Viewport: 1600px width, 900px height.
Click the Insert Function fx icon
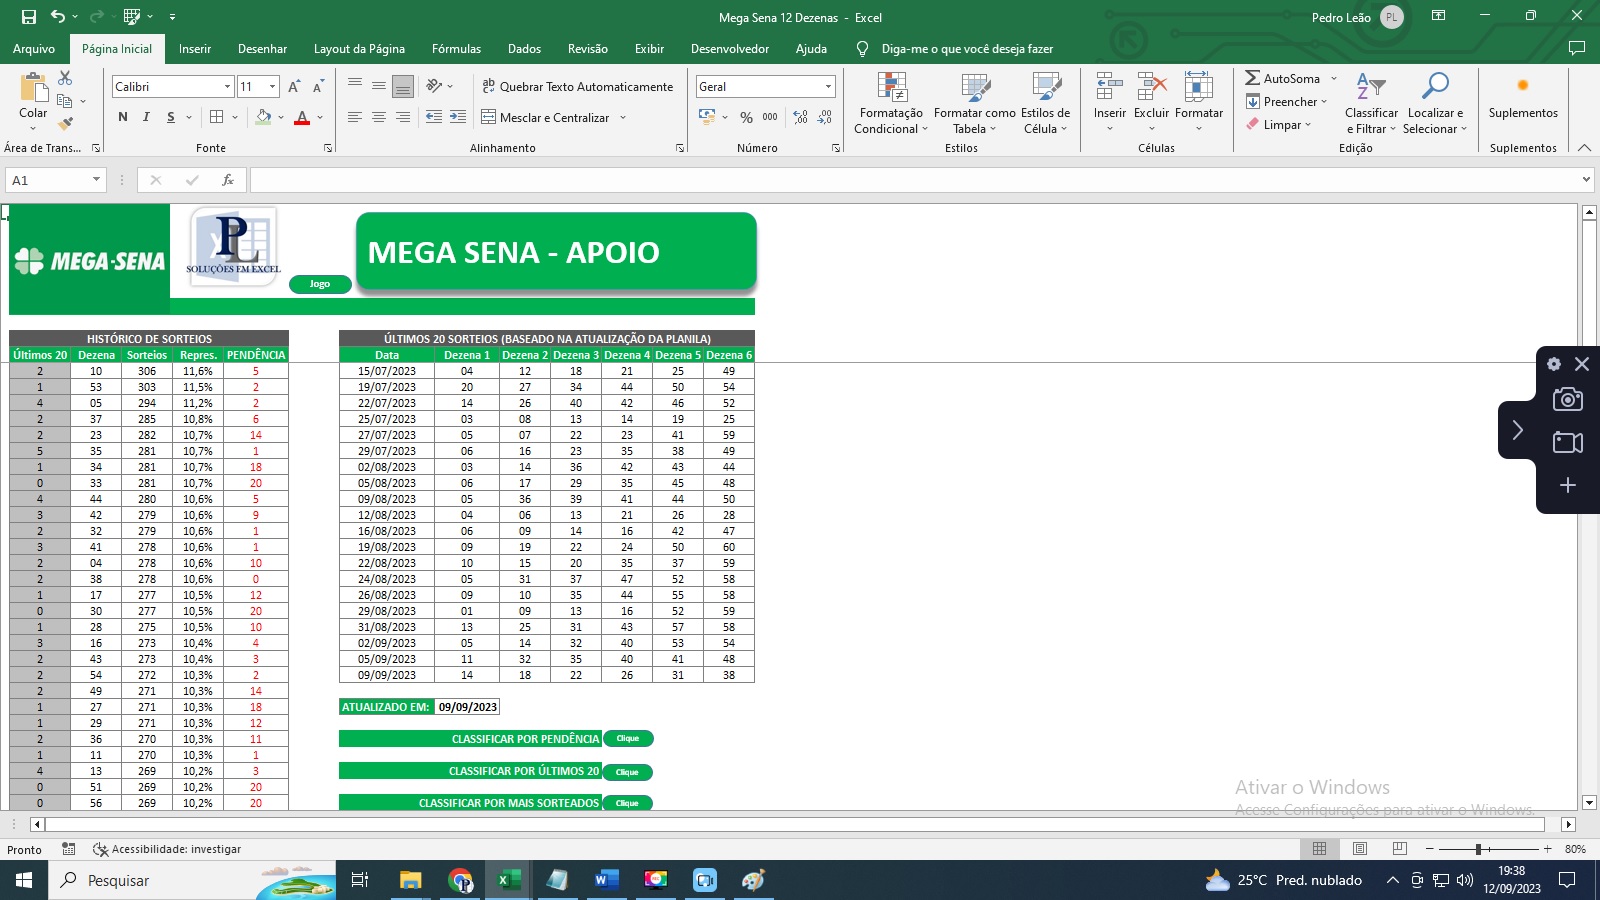click(x=228, y=180)
